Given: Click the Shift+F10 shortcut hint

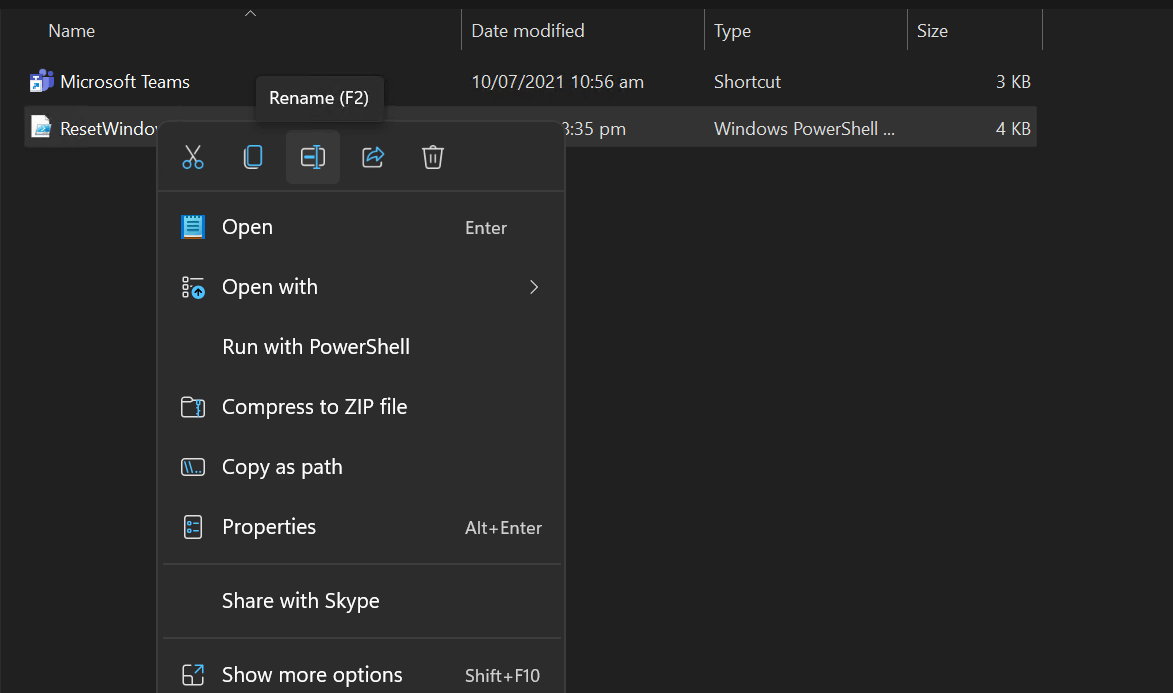Looking at the screenshot, I should [x=502, y=676].
